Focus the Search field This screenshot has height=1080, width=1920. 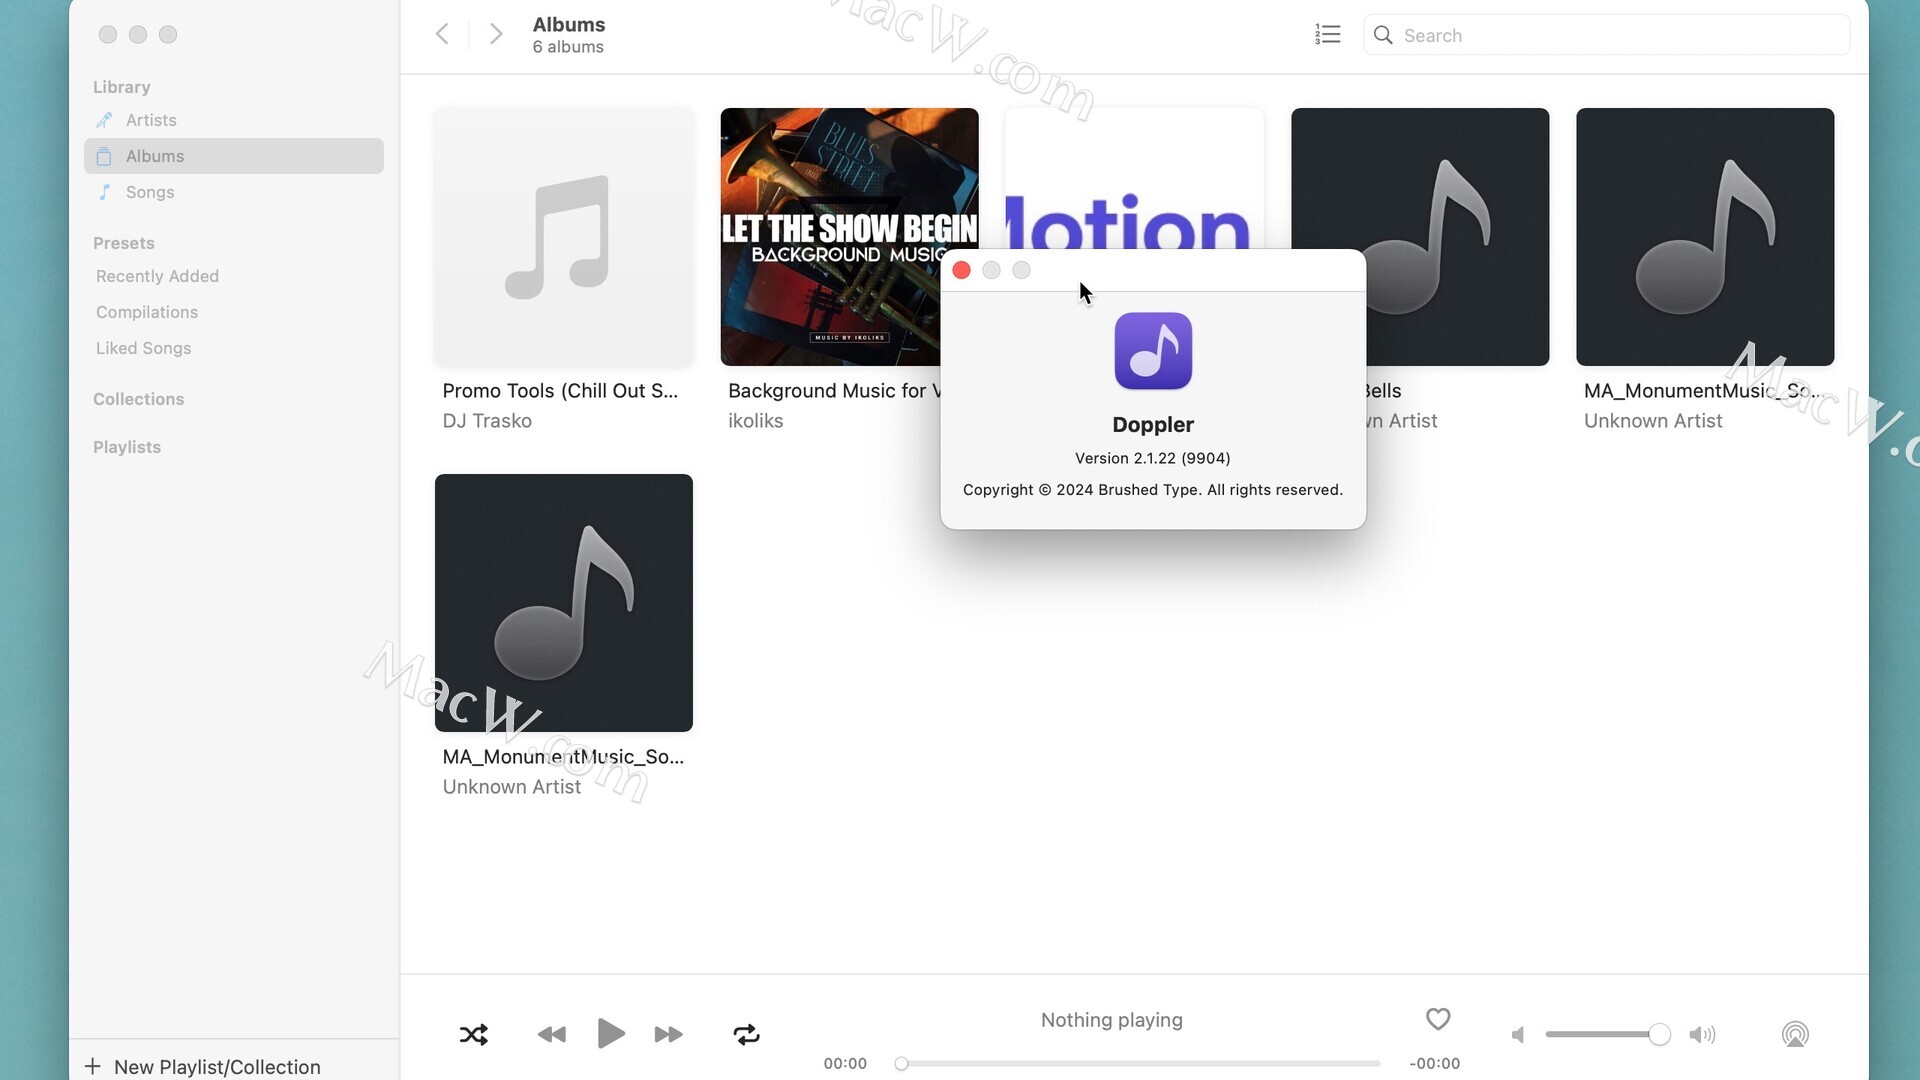[1607, 35]
